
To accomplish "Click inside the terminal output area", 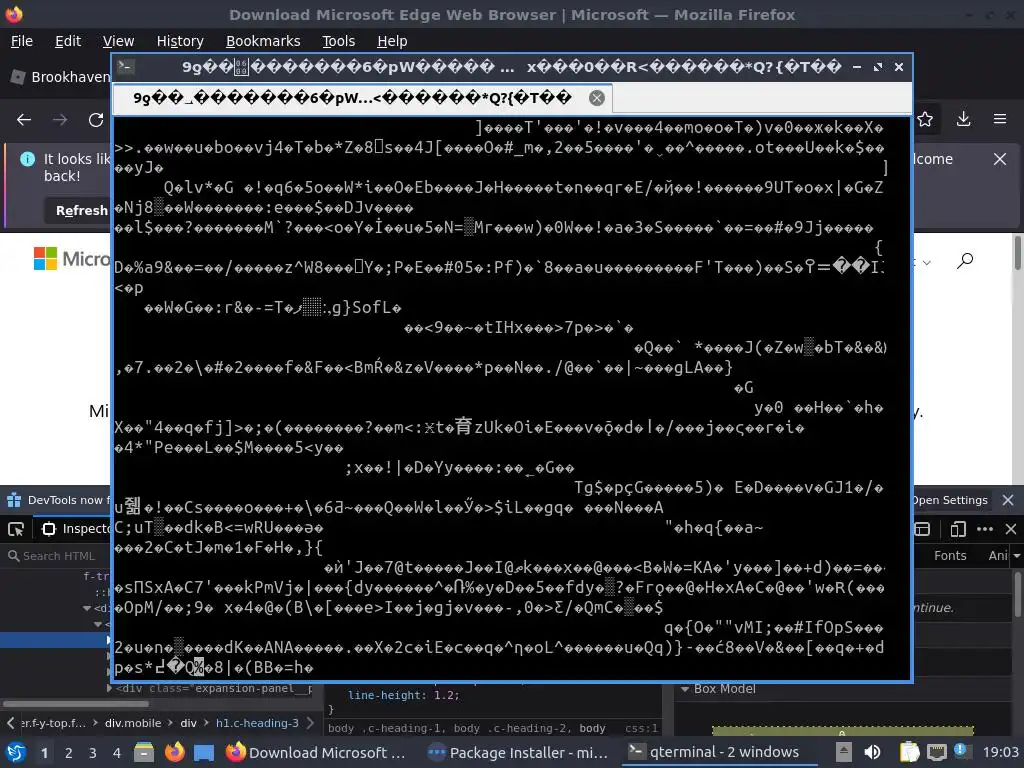I will coord(512,397).
